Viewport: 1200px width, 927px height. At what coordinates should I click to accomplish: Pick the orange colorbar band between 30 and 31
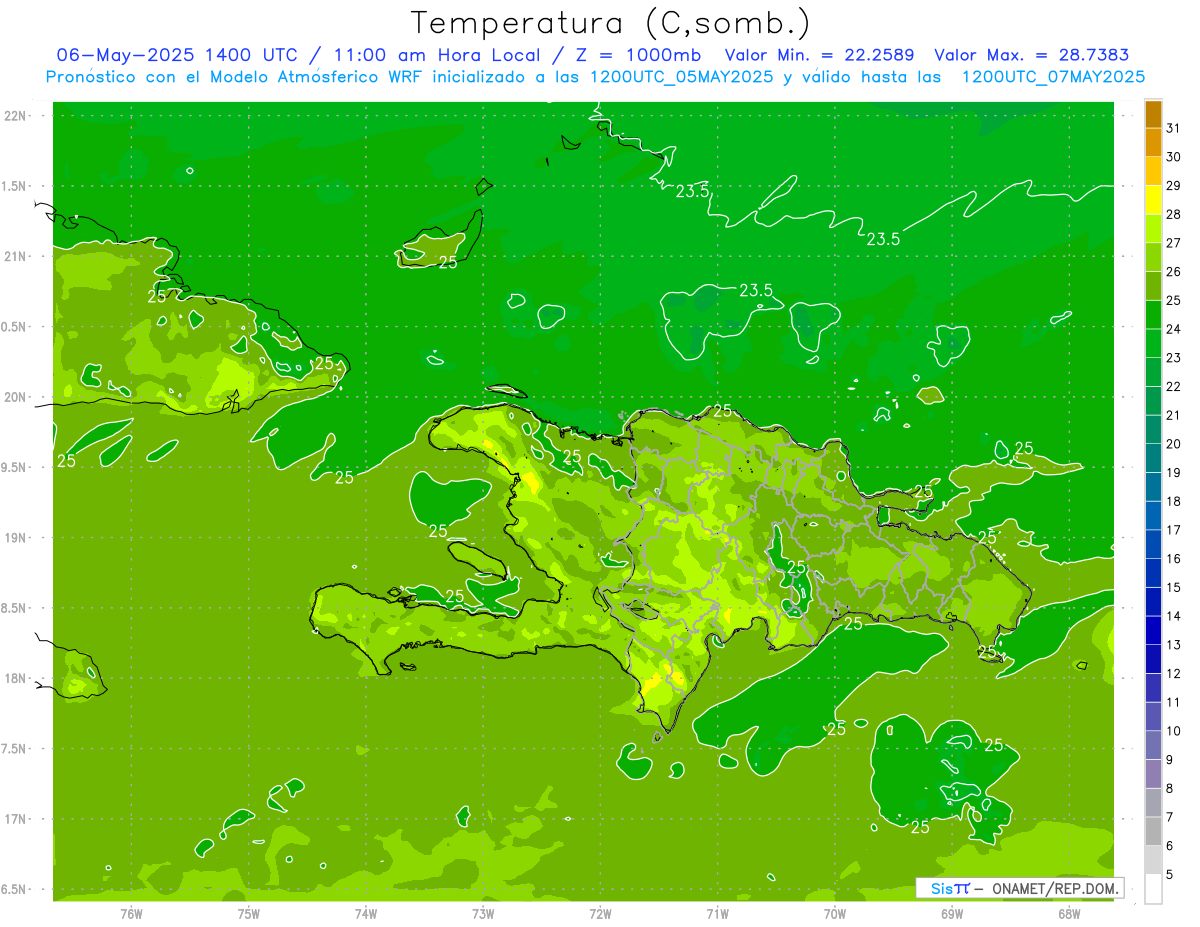point(1153,143)
